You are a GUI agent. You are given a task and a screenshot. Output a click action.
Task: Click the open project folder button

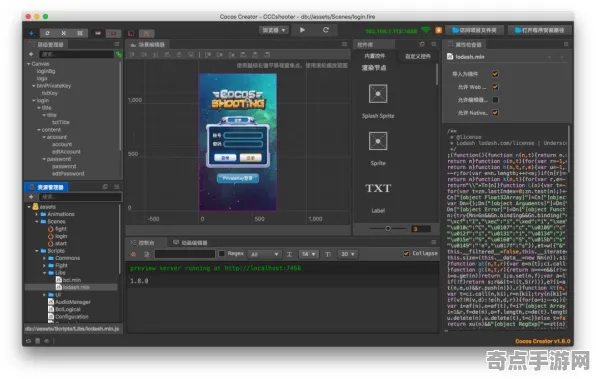[475, 30]
